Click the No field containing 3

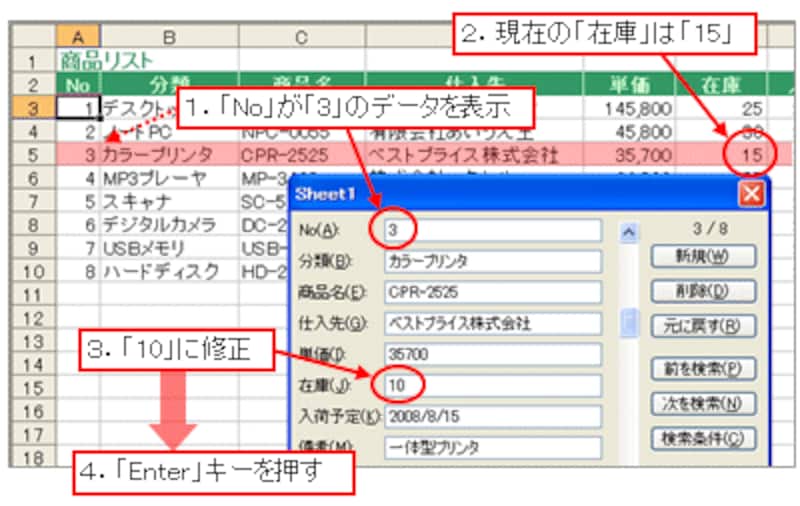point(492,230)
